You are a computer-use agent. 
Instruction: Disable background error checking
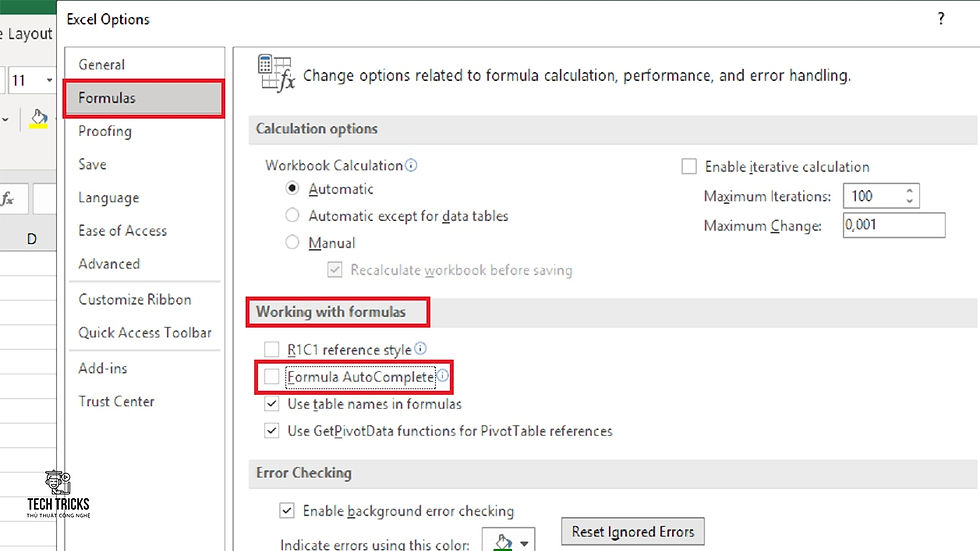tap(286, 510)
